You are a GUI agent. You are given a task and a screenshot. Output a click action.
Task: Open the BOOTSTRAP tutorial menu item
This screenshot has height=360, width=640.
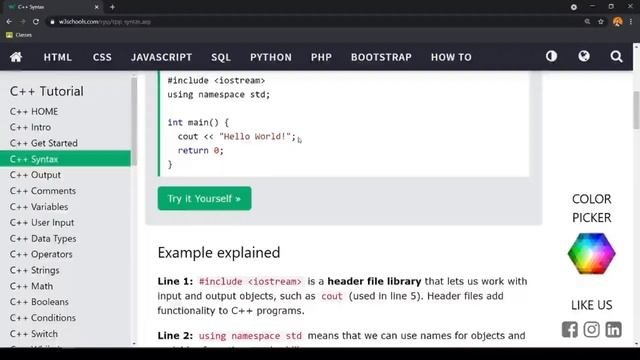381,57
